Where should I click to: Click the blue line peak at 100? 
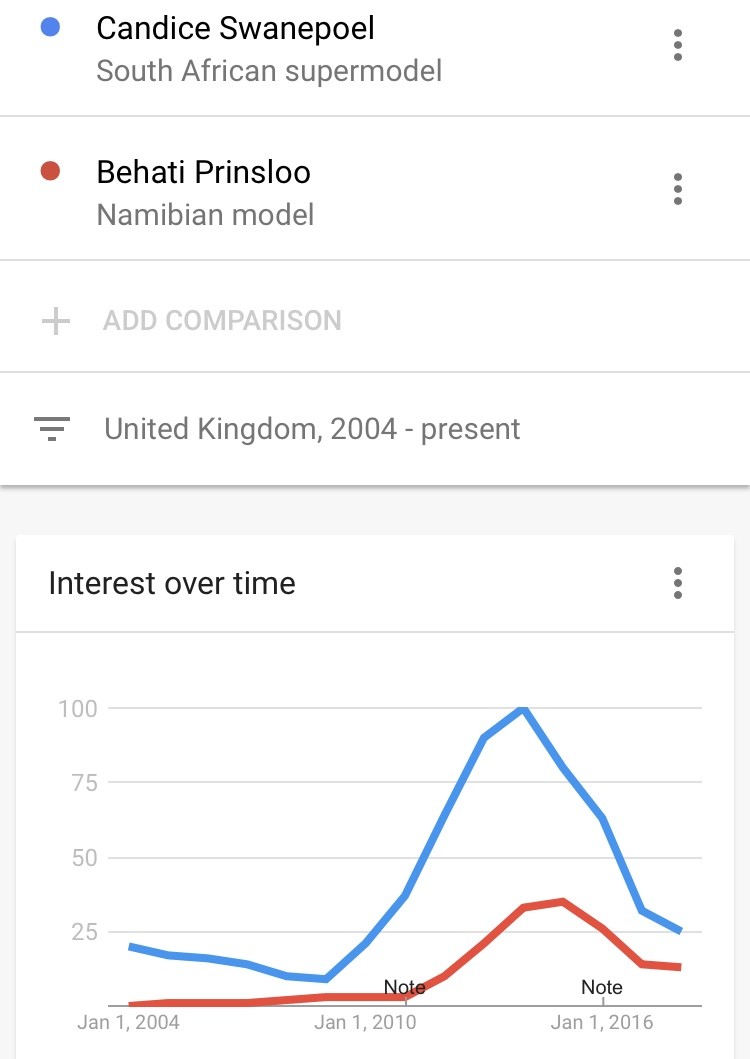point(522,708)
